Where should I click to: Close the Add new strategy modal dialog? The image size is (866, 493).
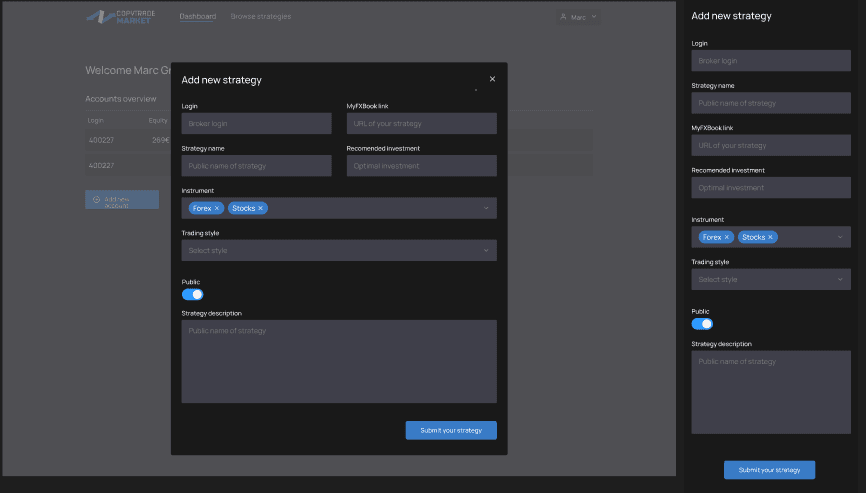pos(492,79)
